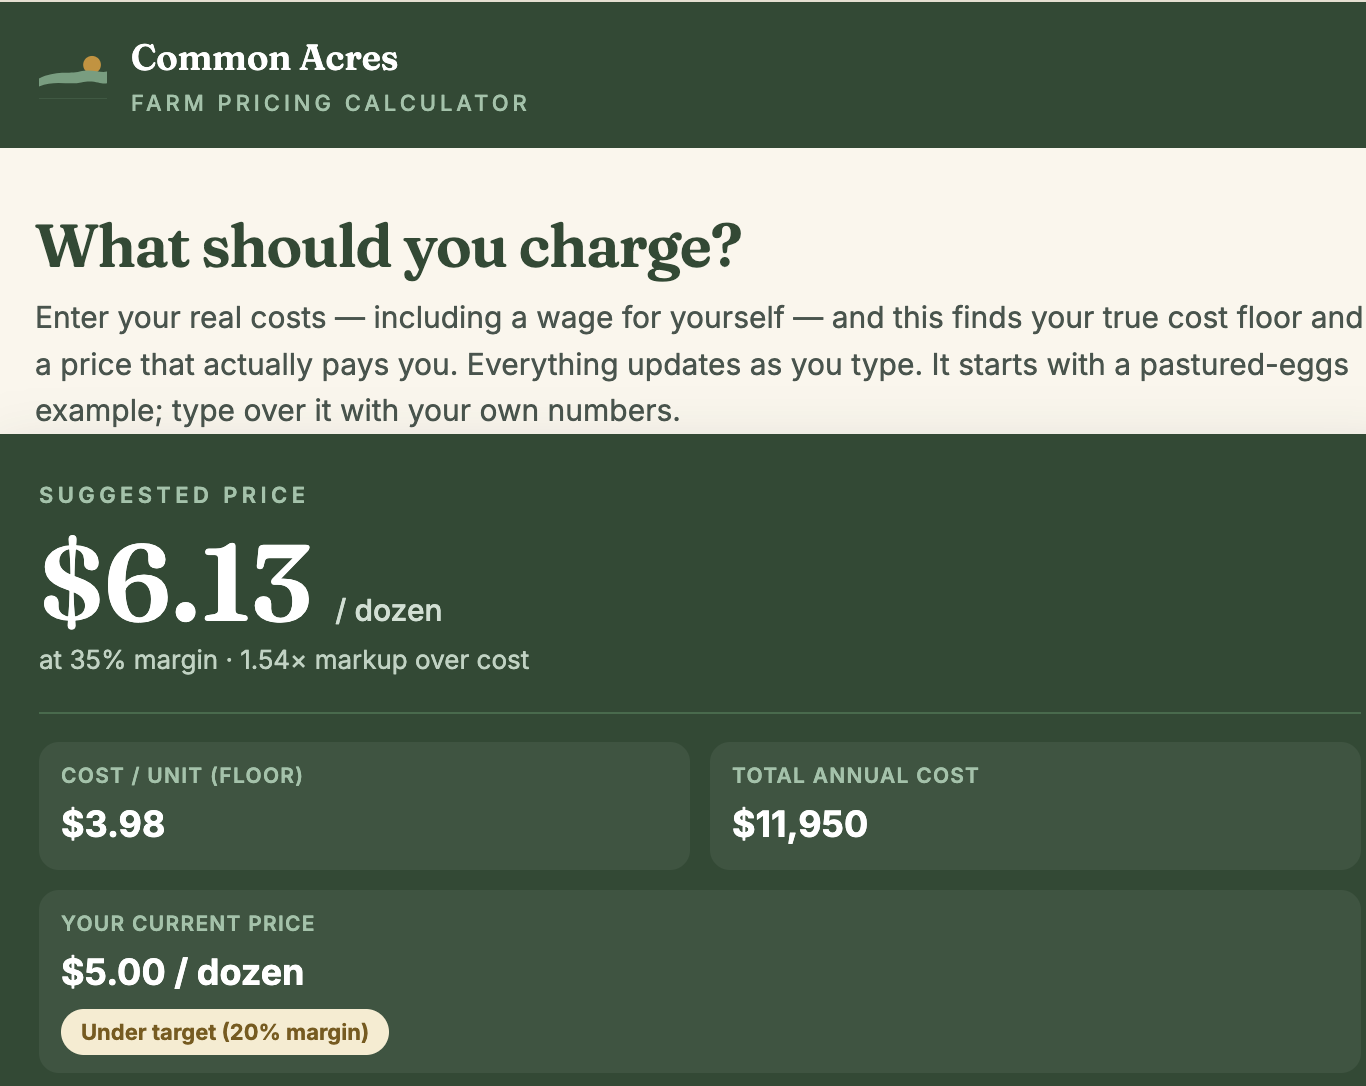Click the $5.00 / dozen current price
Viewport: 1366px width, 1086px height.
pyautogui.click(x=183, y=972)
